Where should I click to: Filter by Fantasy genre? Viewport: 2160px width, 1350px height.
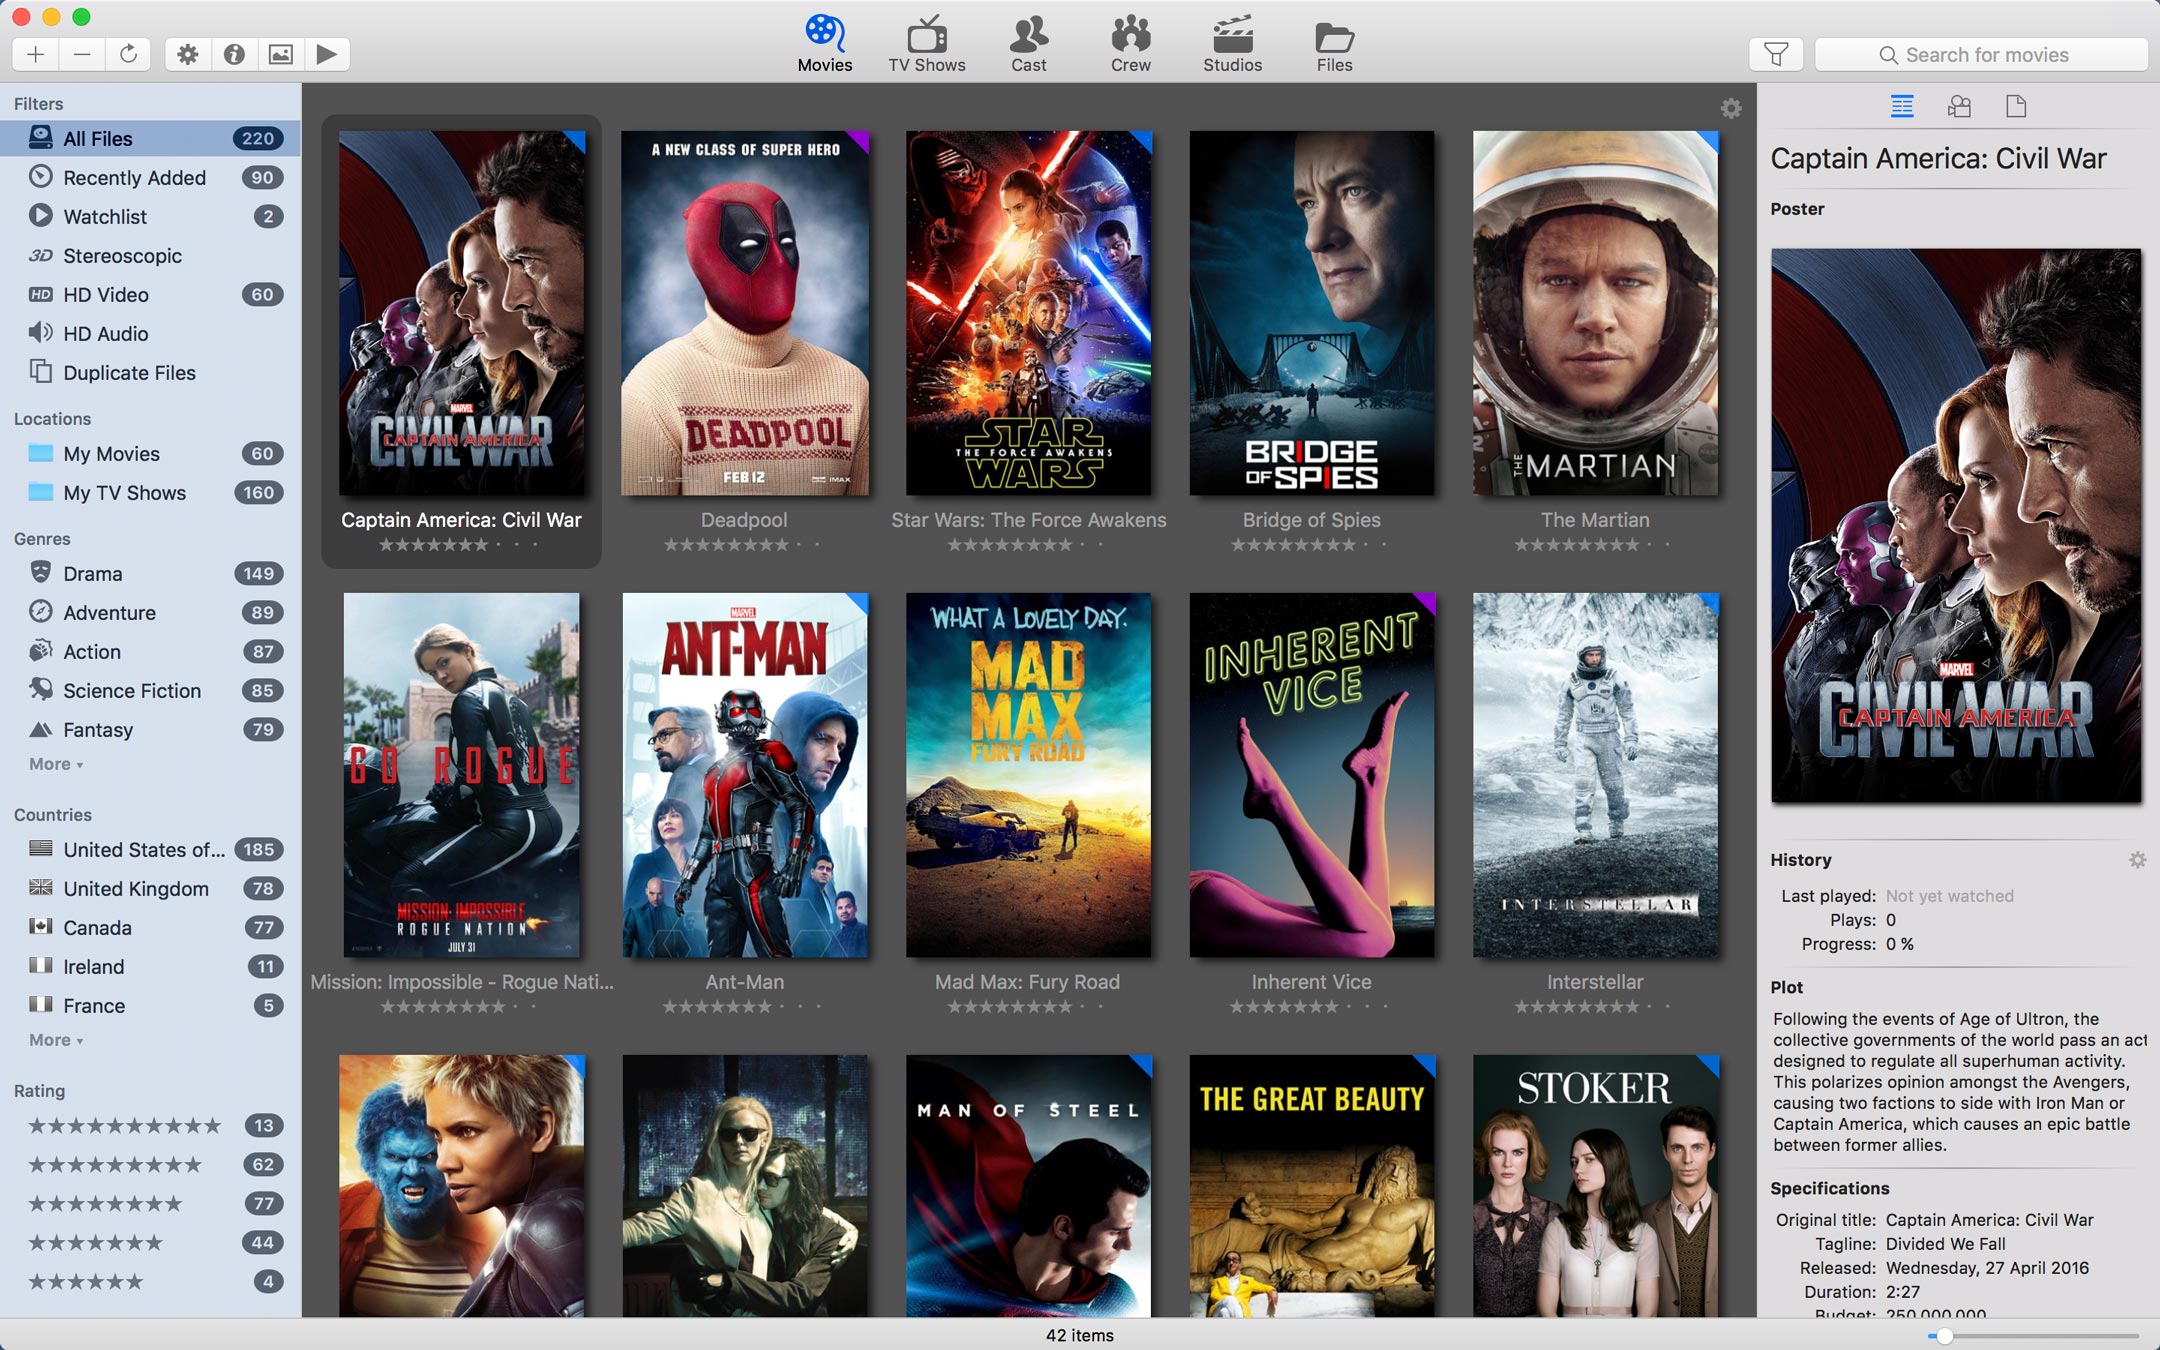coord(150,729)
